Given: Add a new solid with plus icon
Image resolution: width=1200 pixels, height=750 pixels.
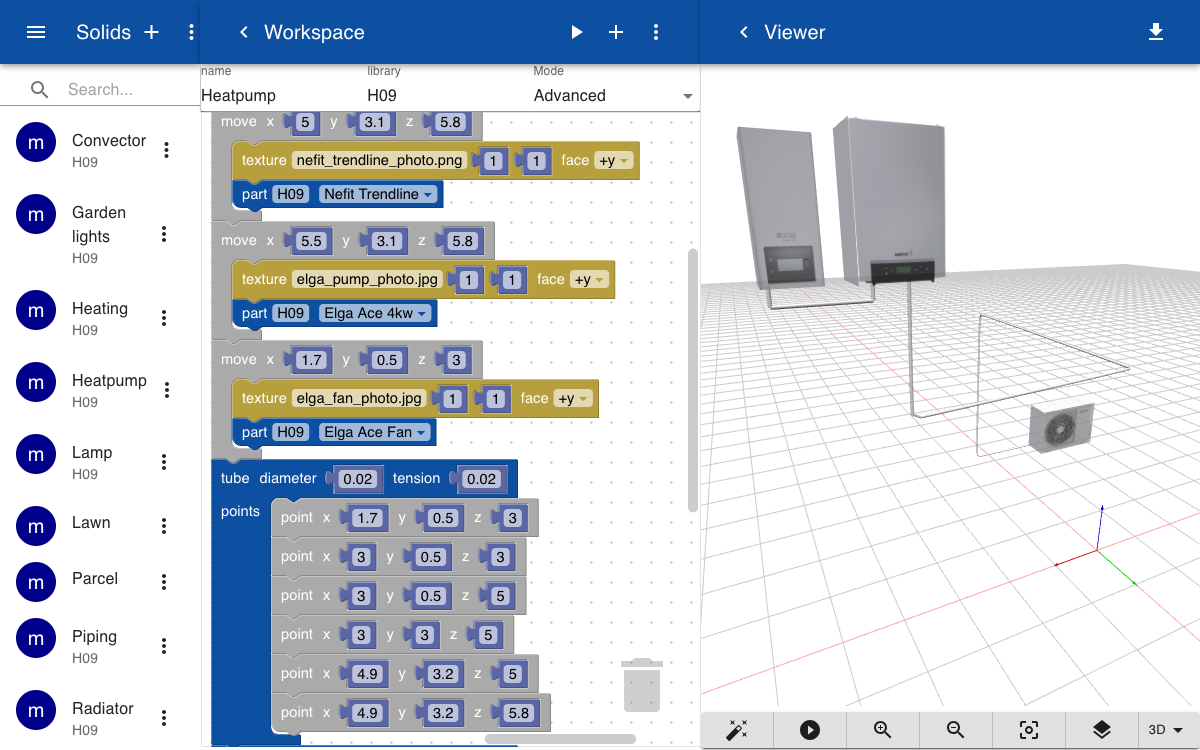Looking at the screenshot, I should pos(152,32).
